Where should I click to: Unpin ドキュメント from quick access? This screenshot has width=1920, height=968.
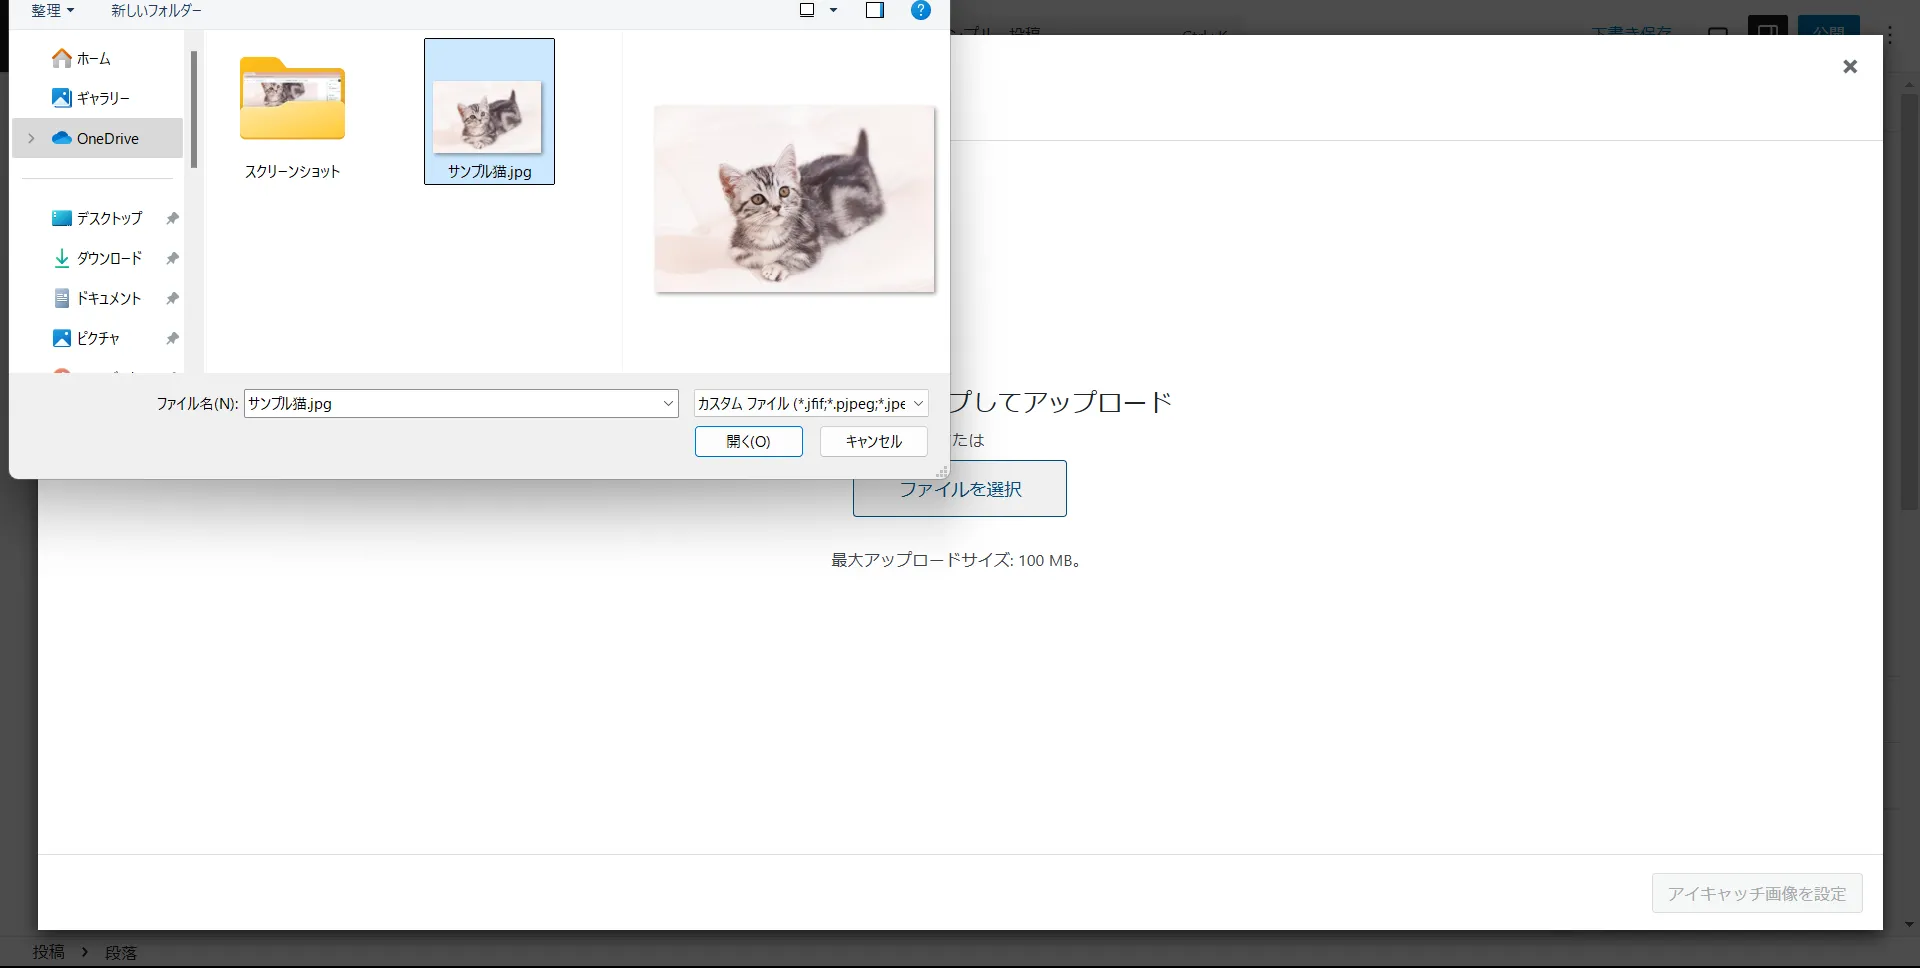tap(171, 298)
